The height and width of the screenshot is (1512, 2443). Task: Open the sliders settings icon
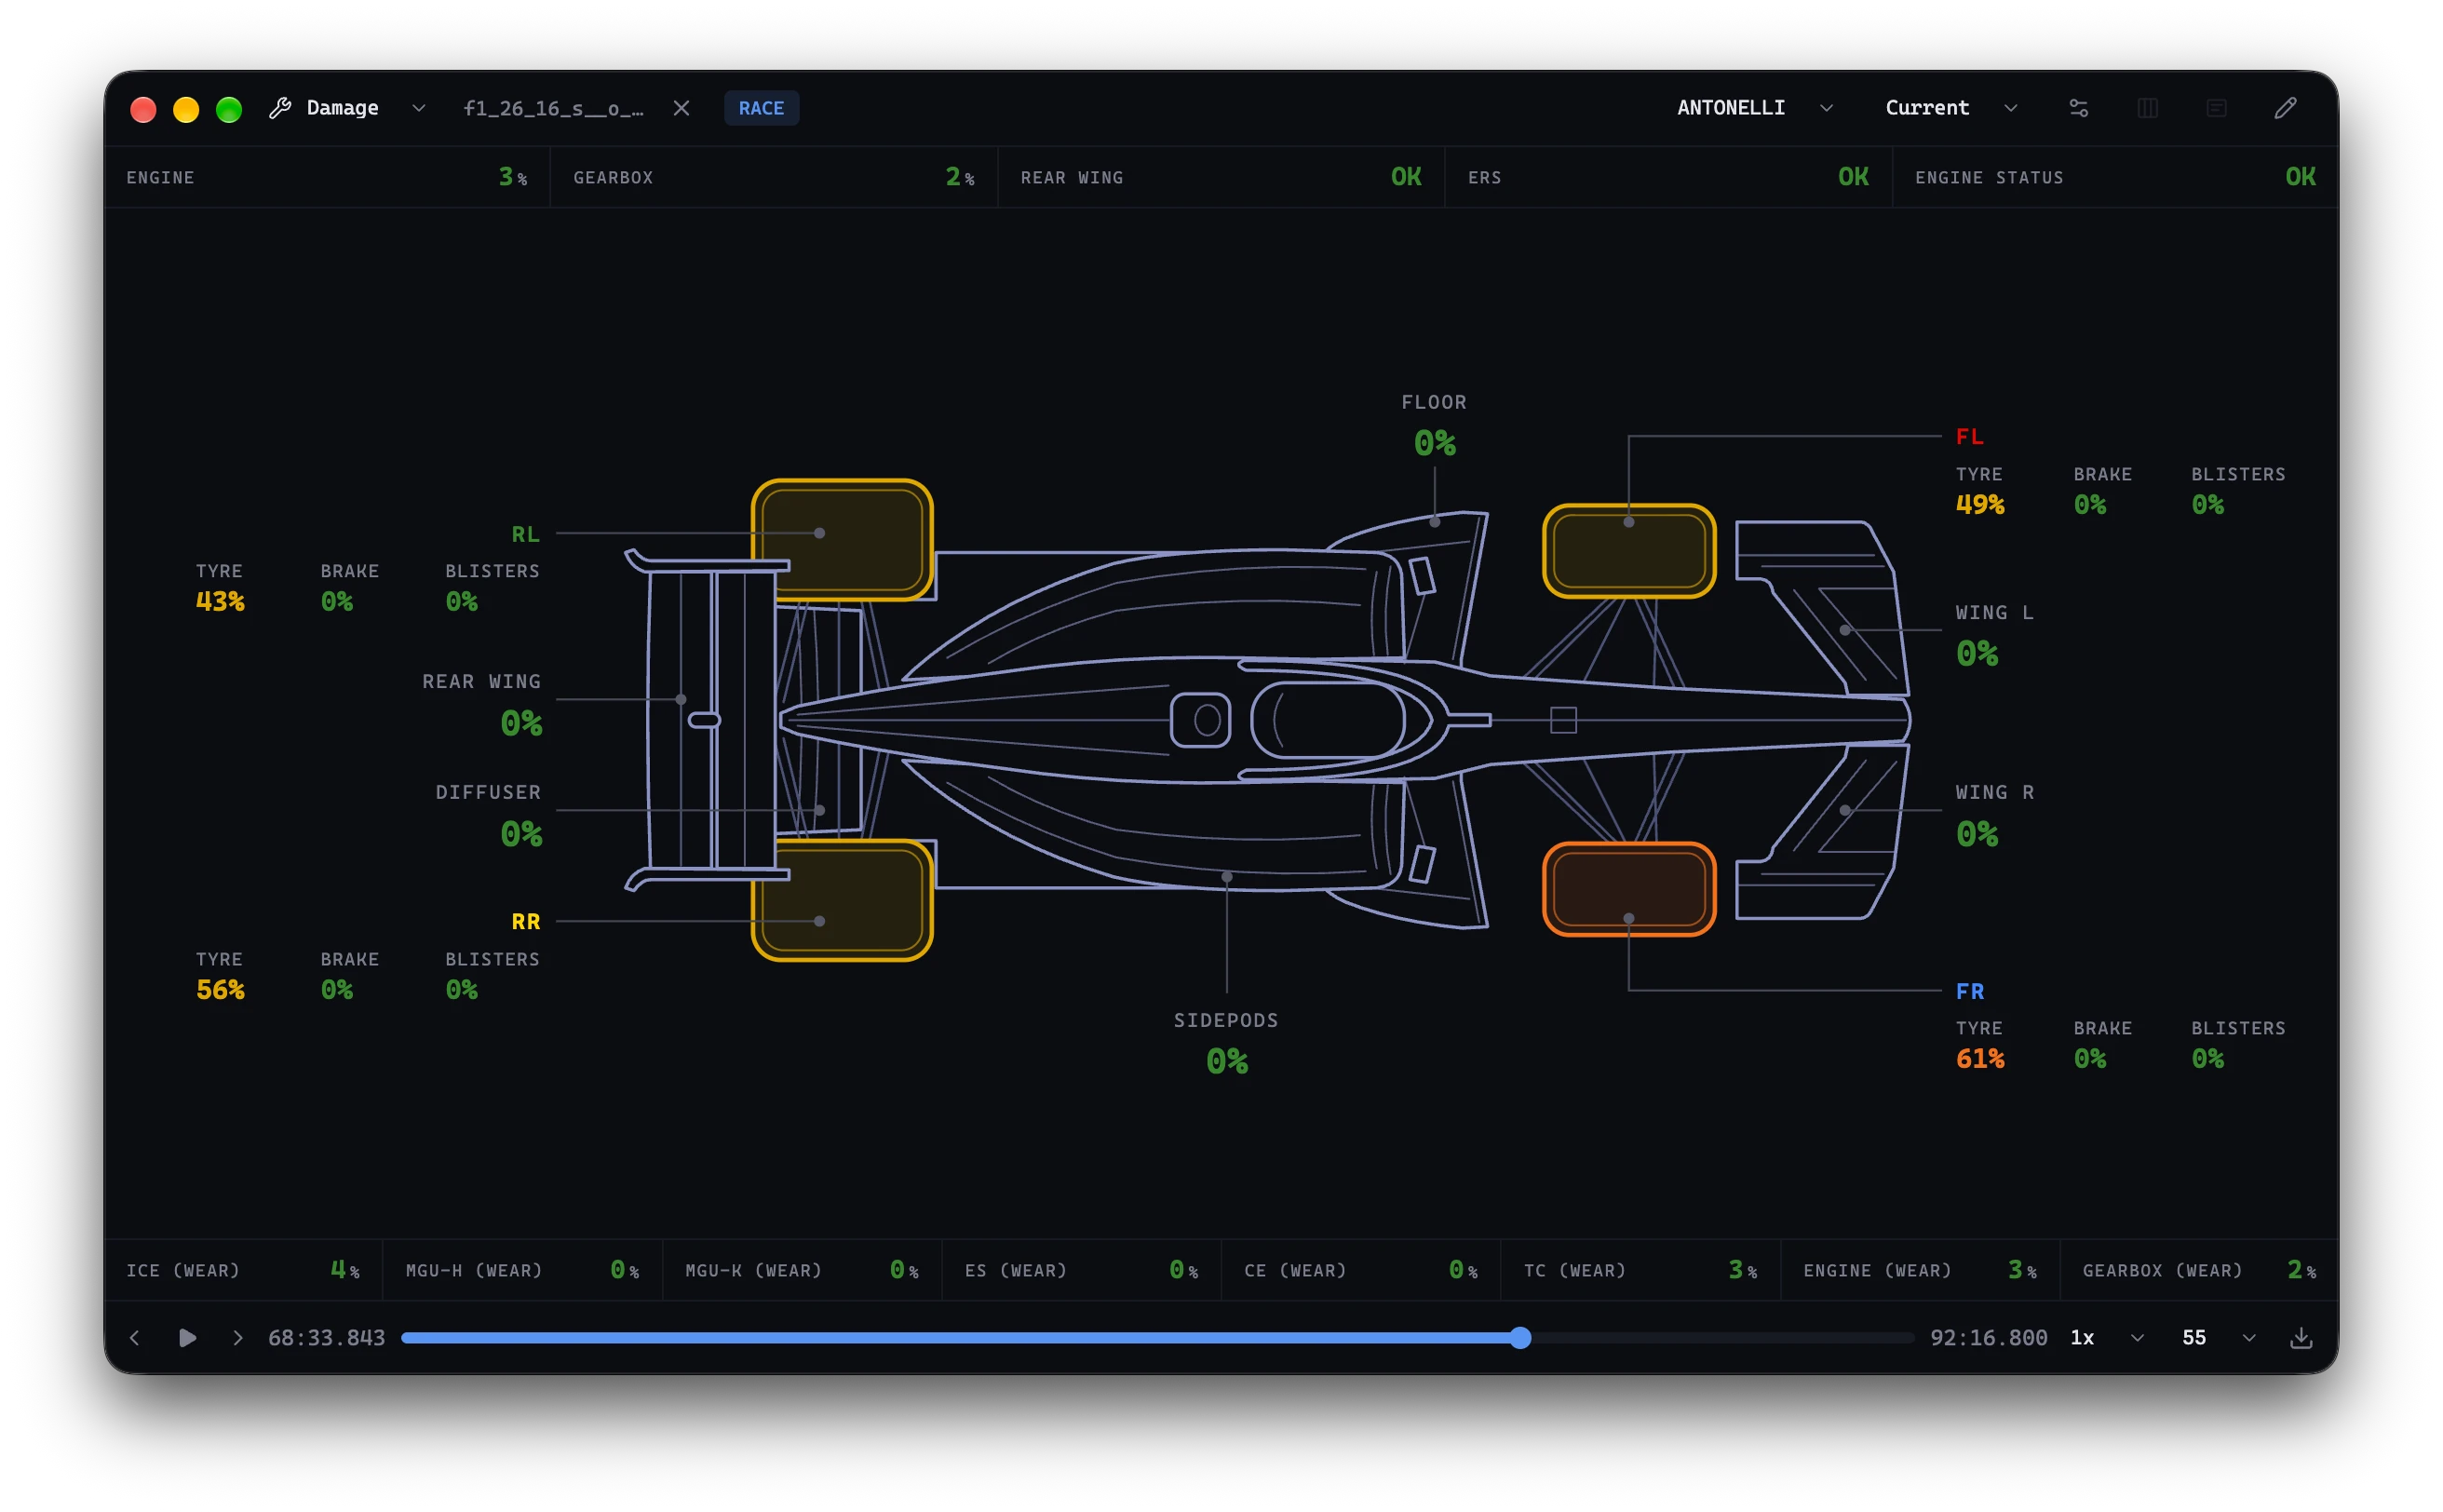click(x=2078, y=108)
